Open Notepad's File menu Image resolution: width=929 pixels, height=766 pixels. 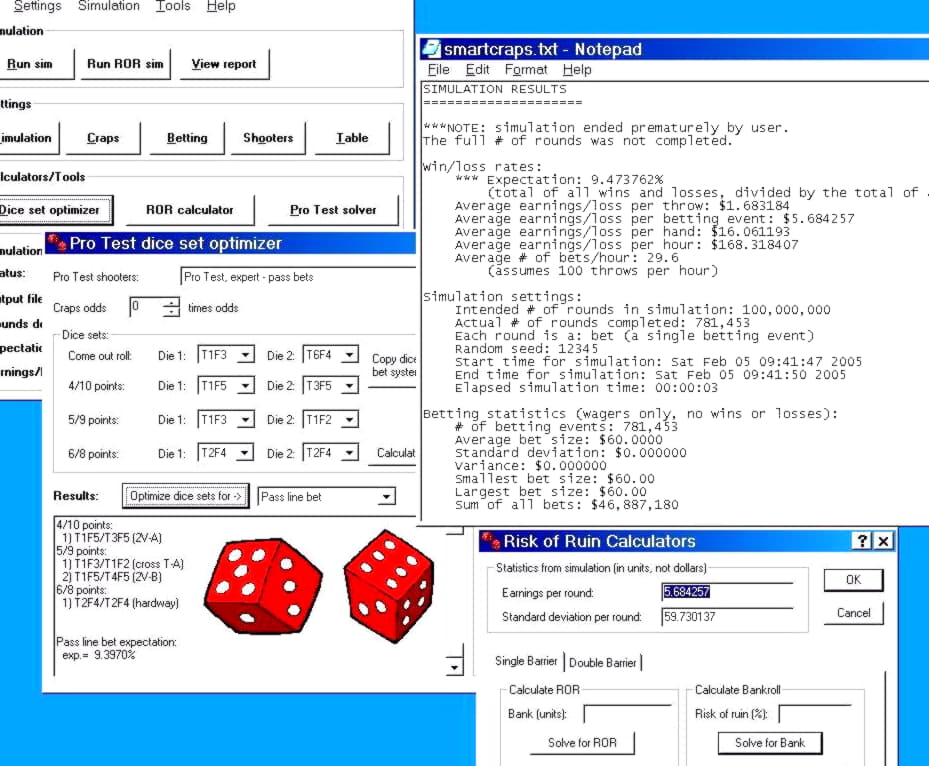[439, 70]
